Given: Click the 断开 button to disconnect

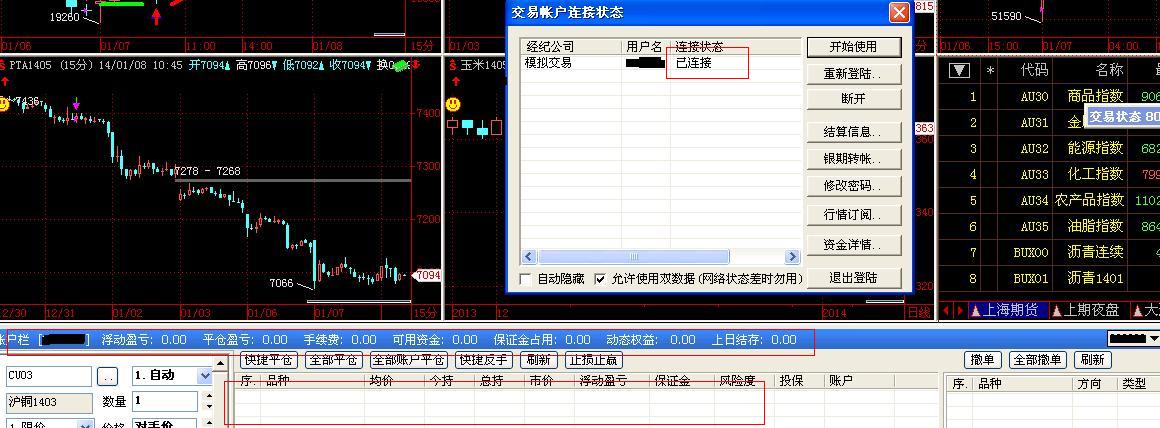Looking at the screenshot, I should pyautogui.click(x=854, y=98).
